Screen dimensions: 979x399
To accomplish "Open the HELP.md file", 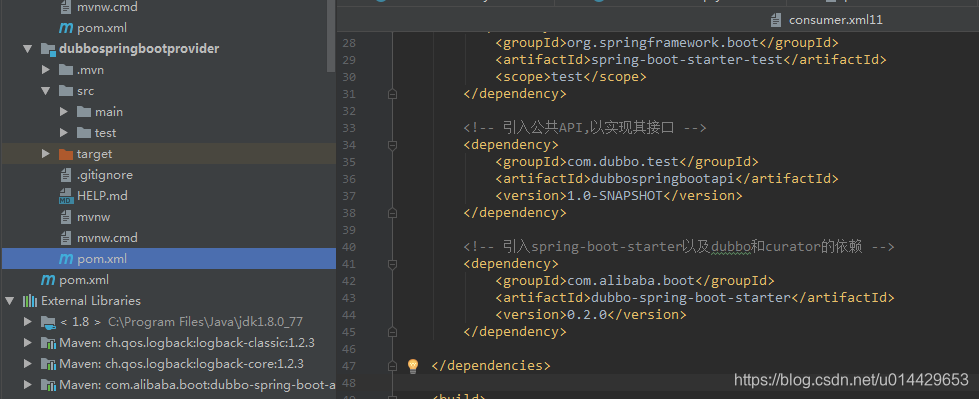I will [102, 196].
